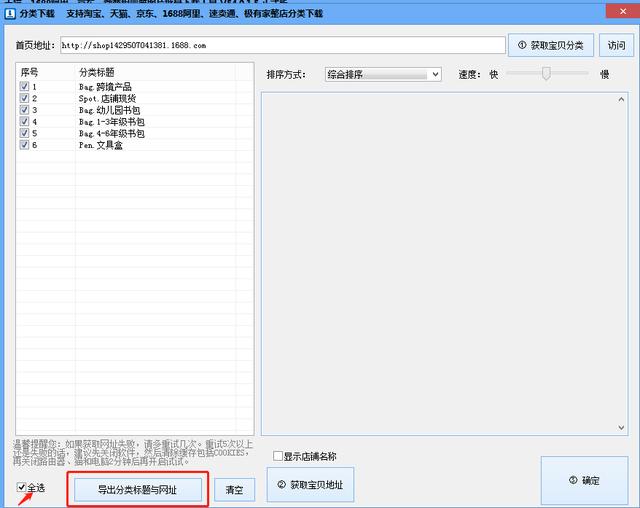Screen dimensions: 640x508
Task: Click the 速度 slider handle
Action: coord(546,74)
